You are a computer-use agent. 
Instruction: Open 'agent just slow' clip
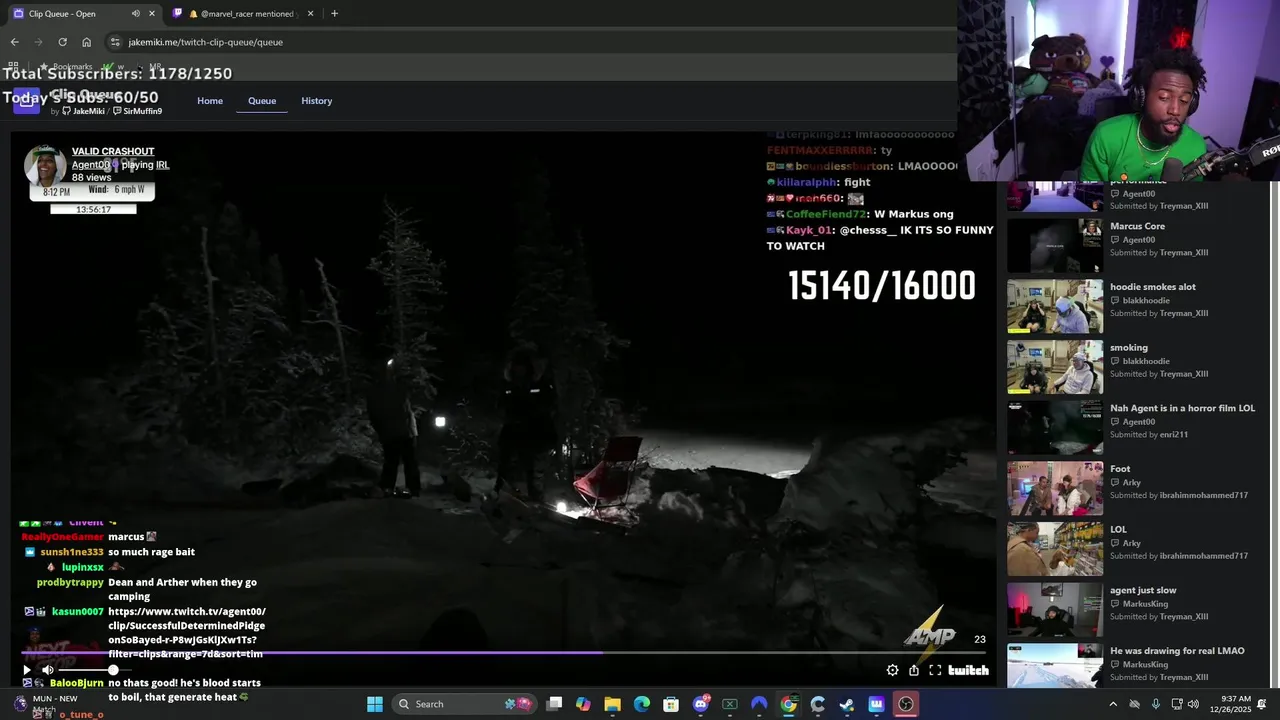(x=1143, y=590)
